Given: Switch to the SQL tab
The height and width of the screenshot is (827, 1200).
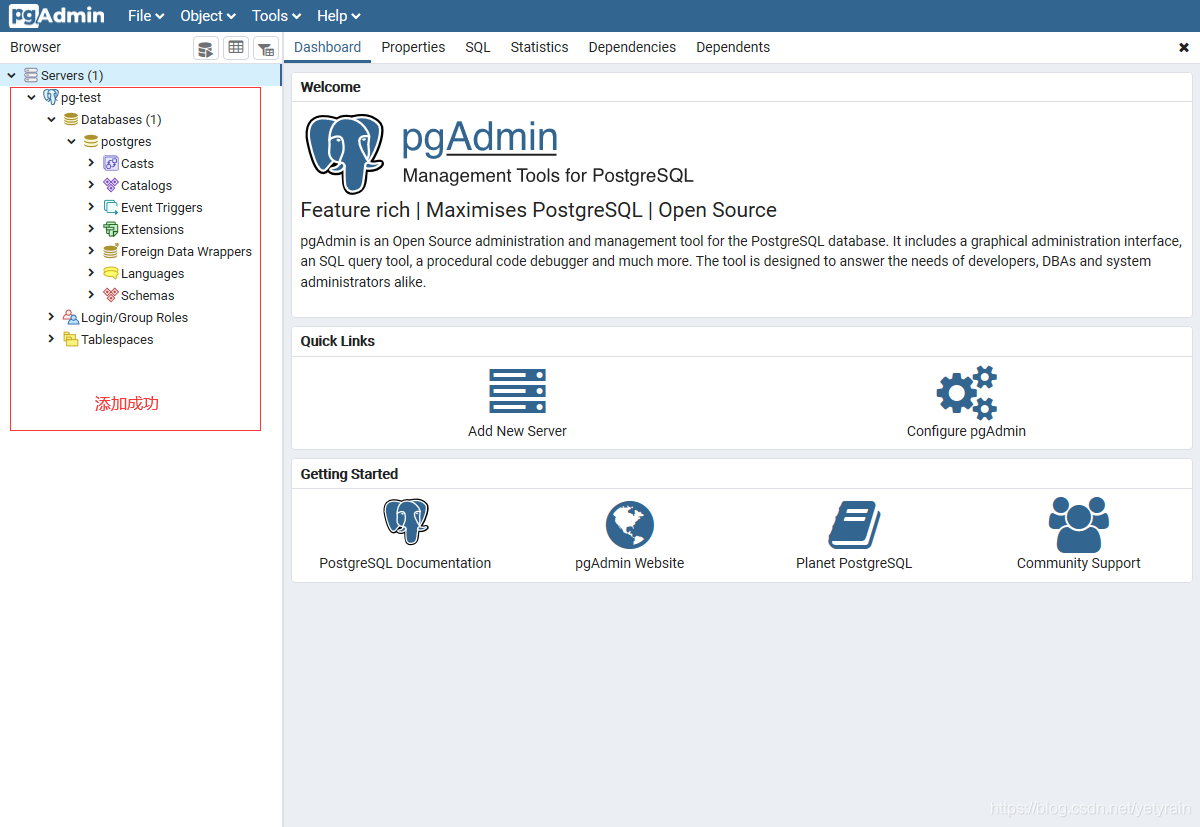Looking at the screenshot, I should click(478, 47).
